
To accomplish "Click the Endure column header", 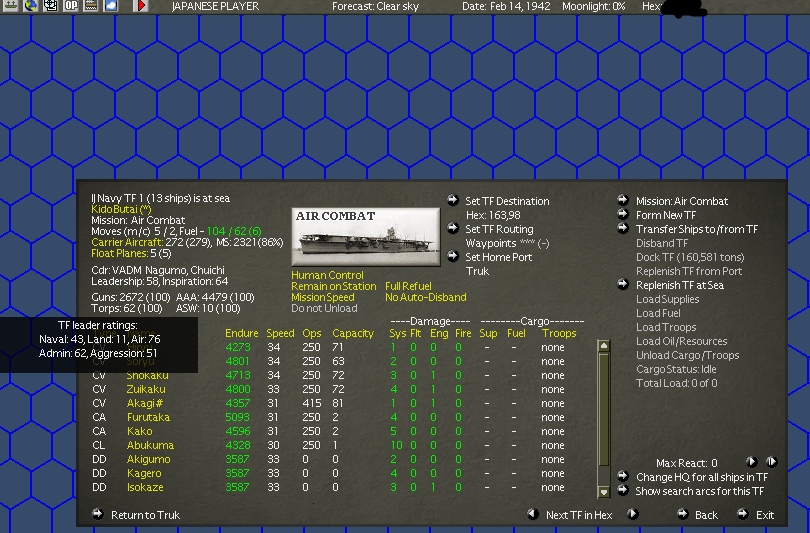I will 242,334.
